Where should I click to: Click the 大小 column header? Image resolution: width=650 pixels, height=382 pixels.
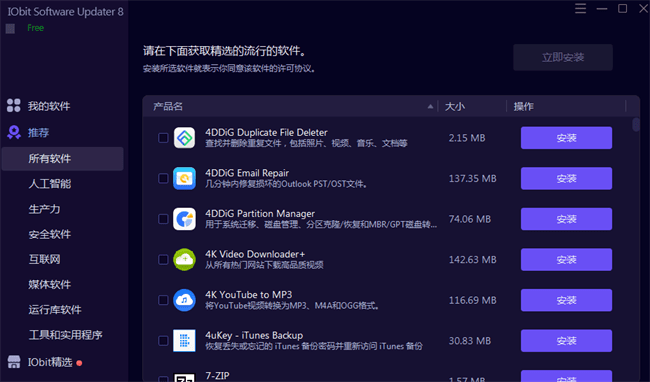click(455, 106)
